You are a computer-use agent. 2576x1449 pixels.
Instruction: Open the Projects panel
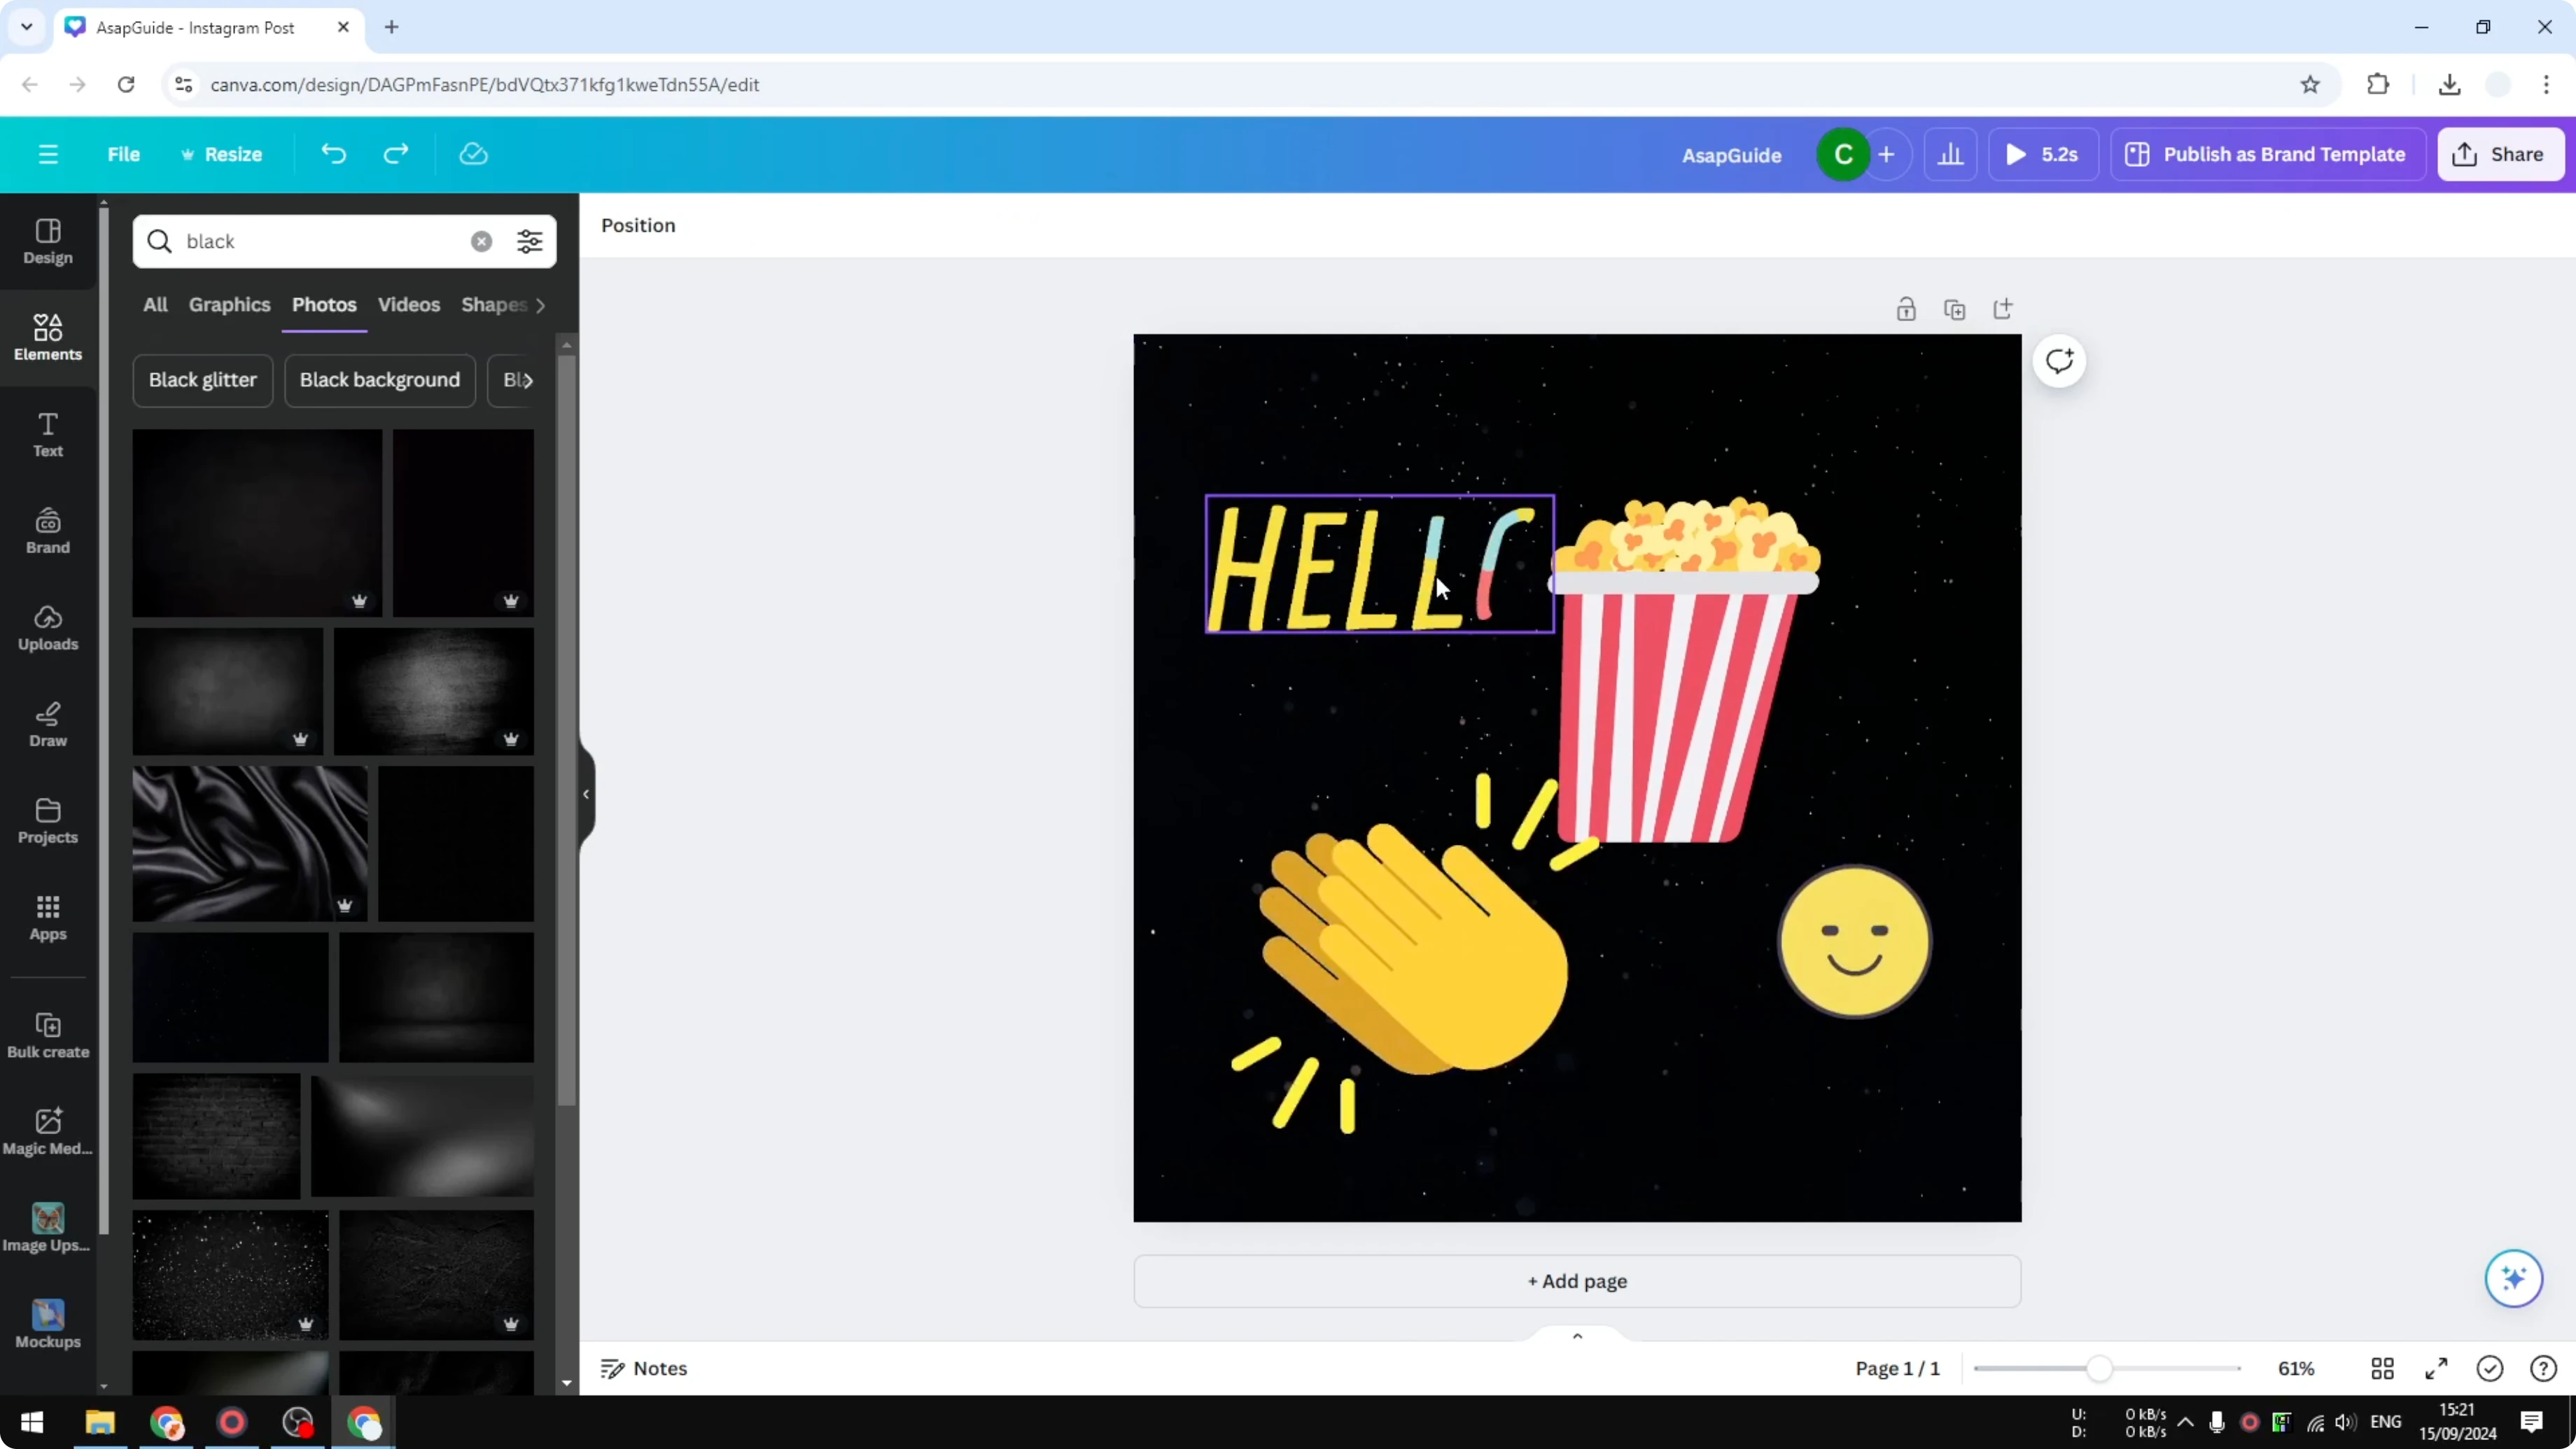[x=48, y=821]
